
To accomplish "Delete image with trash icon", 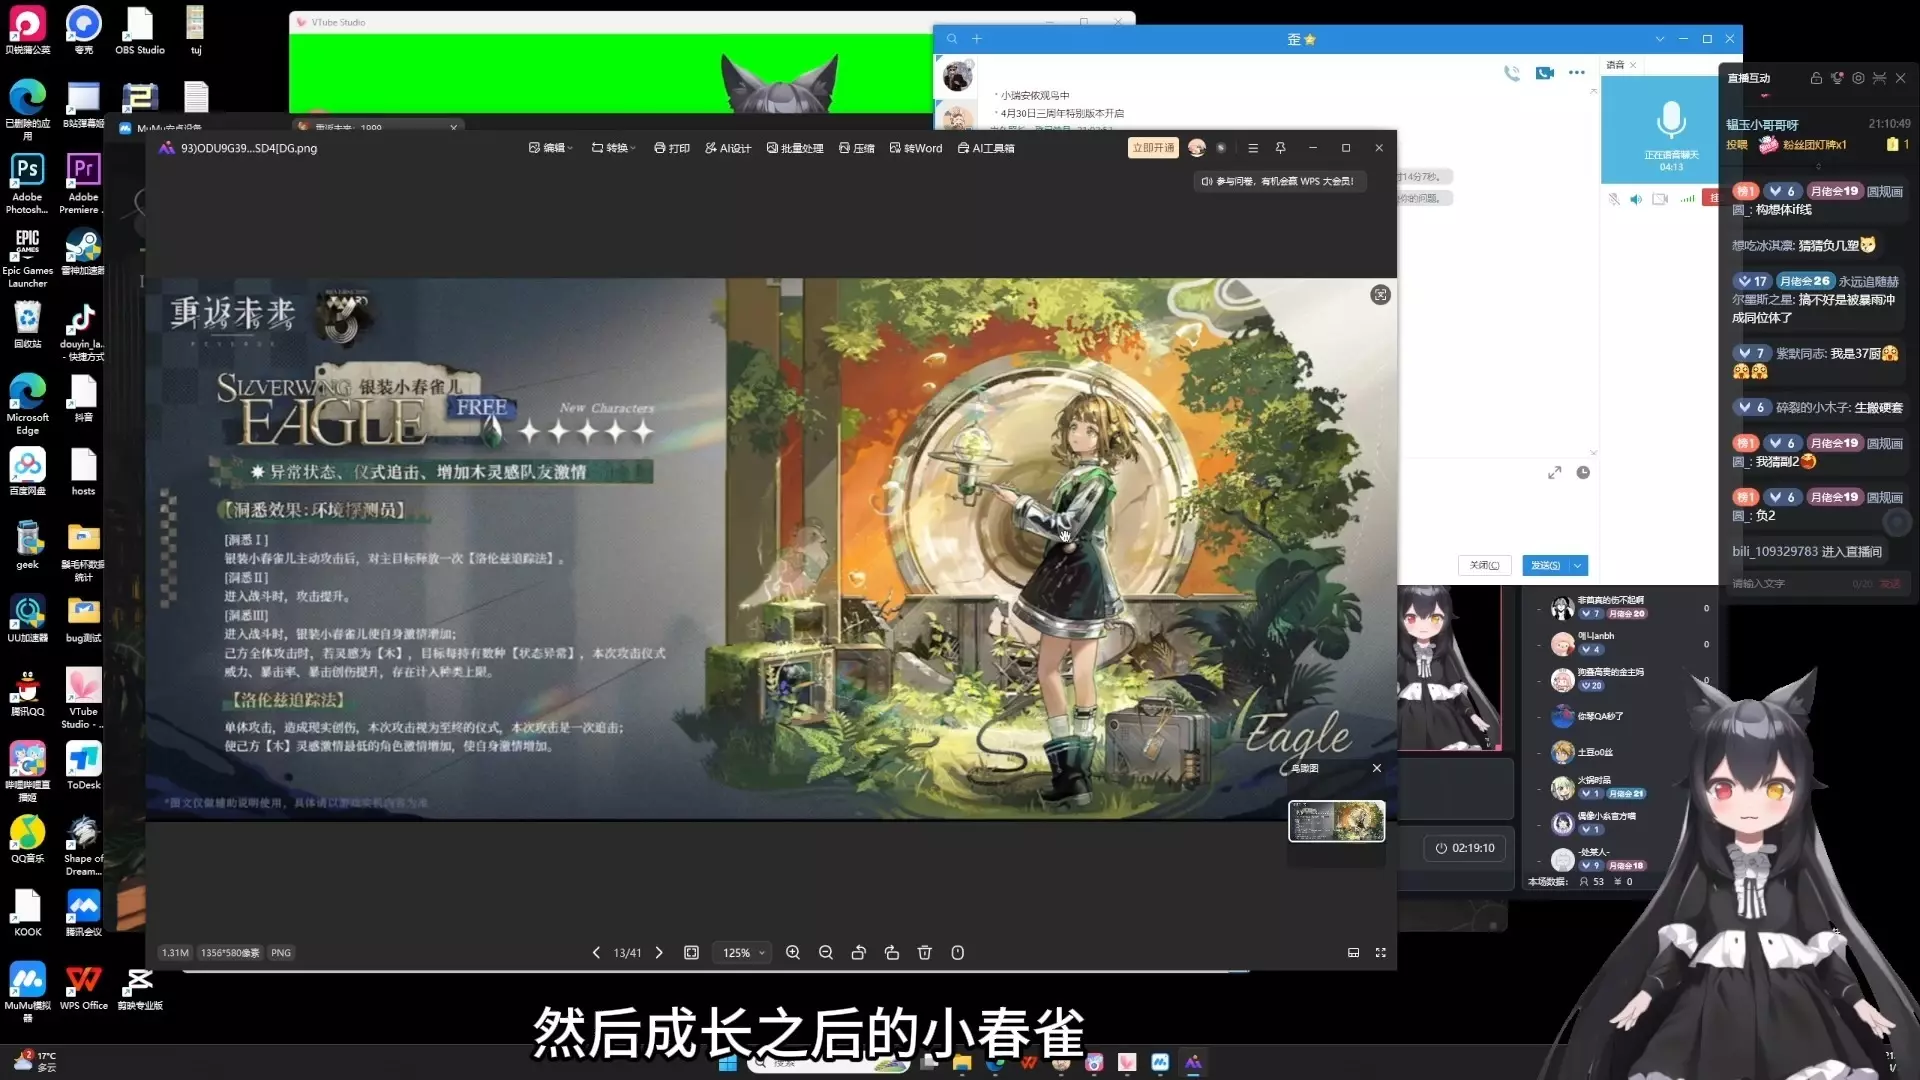I will coord(925,953).
